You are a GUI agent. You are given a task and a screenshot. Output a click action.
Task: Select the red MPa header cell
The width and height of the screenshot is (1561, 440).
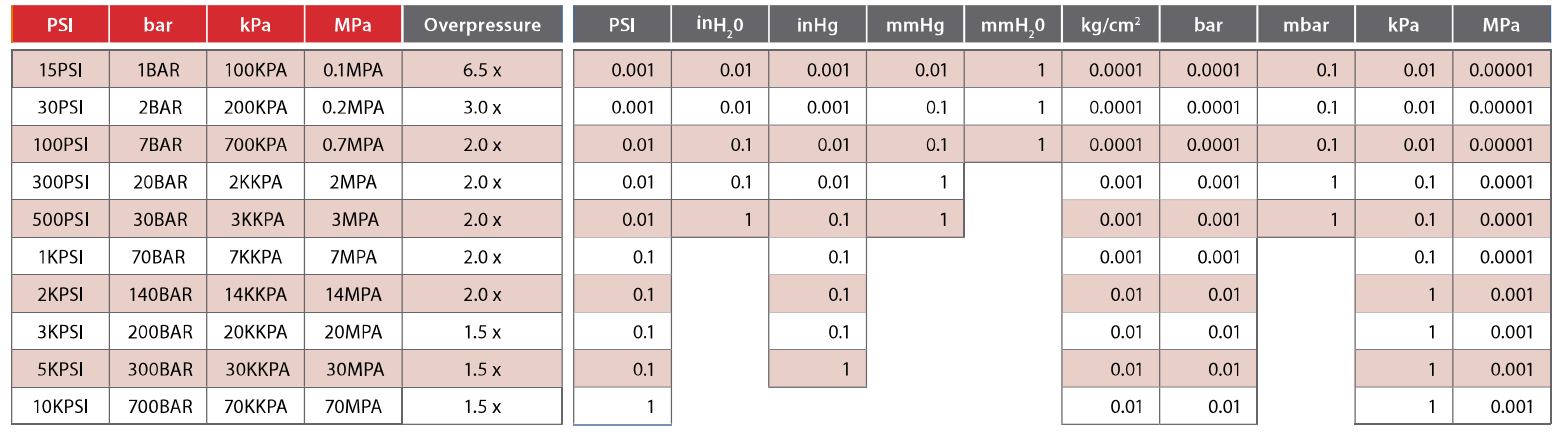point(353,25)
